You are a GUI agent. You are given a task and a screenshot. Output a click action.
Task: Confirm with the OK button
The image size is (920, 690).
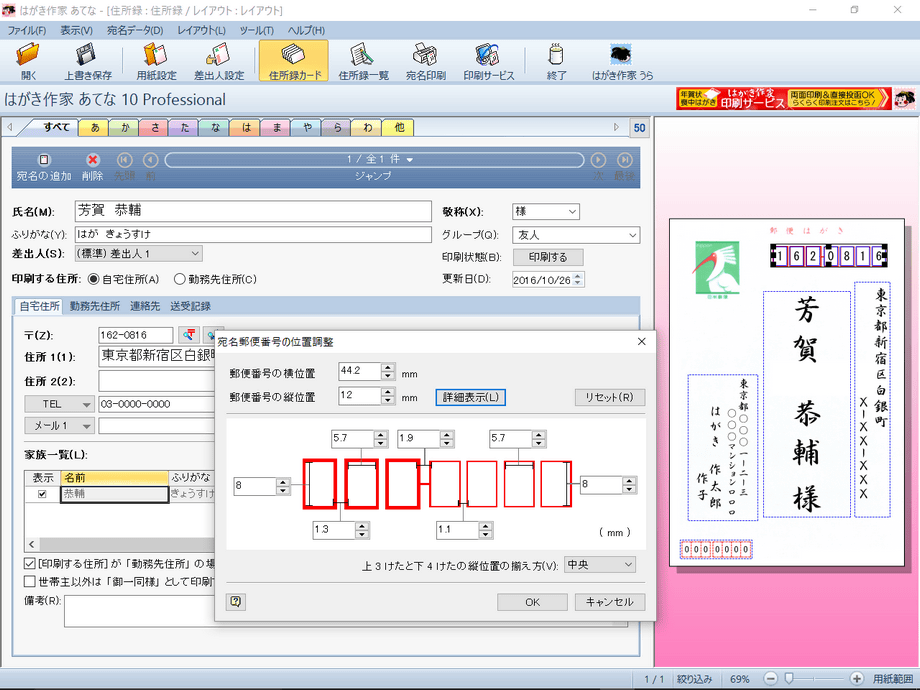[x=532, y=602]
